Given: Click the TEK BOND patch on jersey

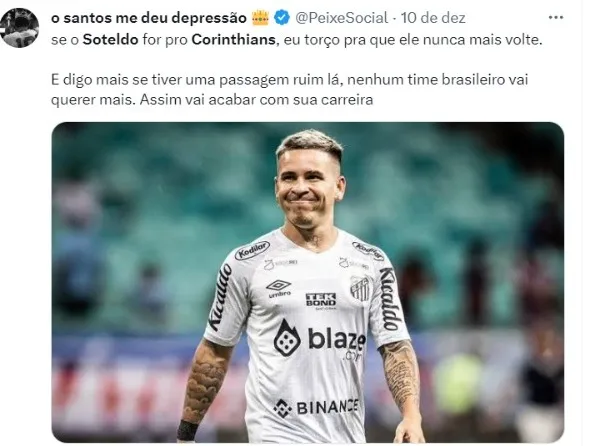Looking at the screenshot, I should (321, 300).
